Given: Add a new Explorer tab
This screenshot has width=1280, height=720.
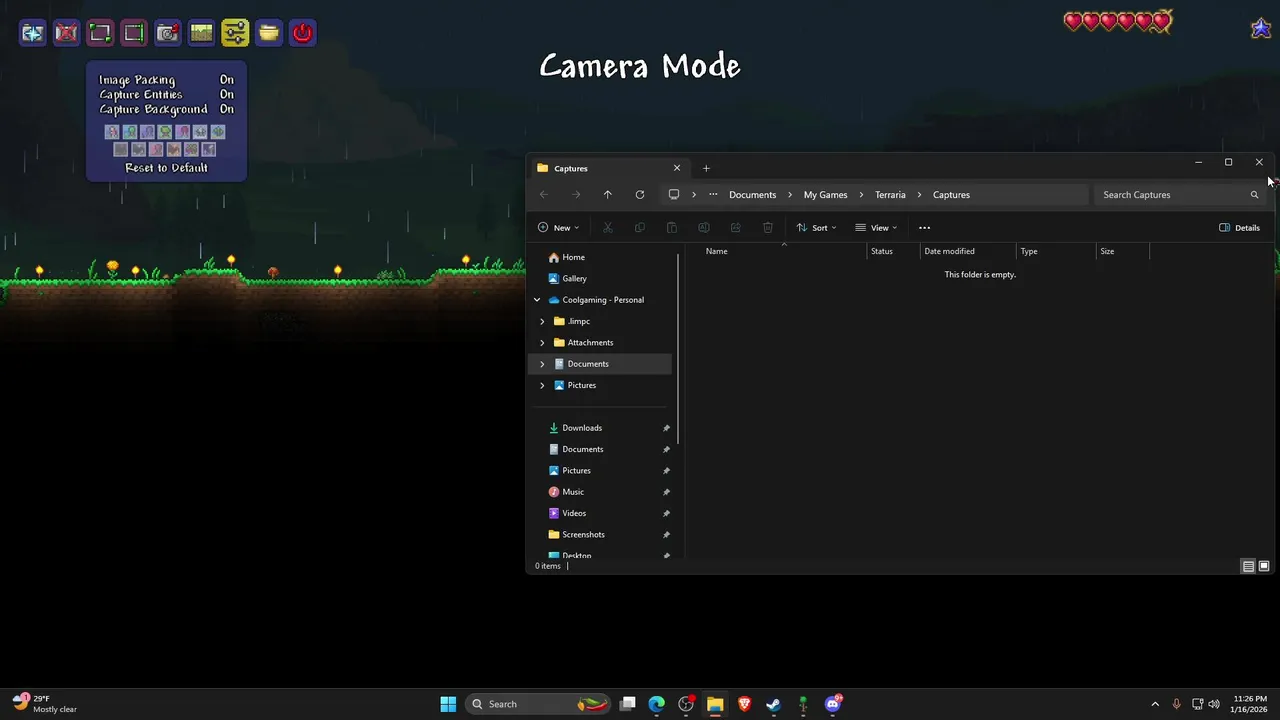Looking at the screenshot, I should [706, 168].
